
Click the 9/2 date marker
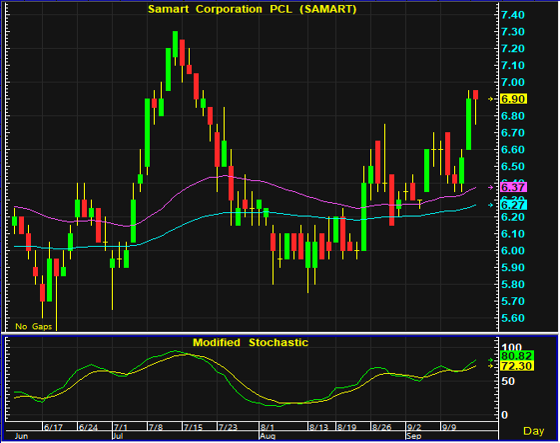click(414, 427)
